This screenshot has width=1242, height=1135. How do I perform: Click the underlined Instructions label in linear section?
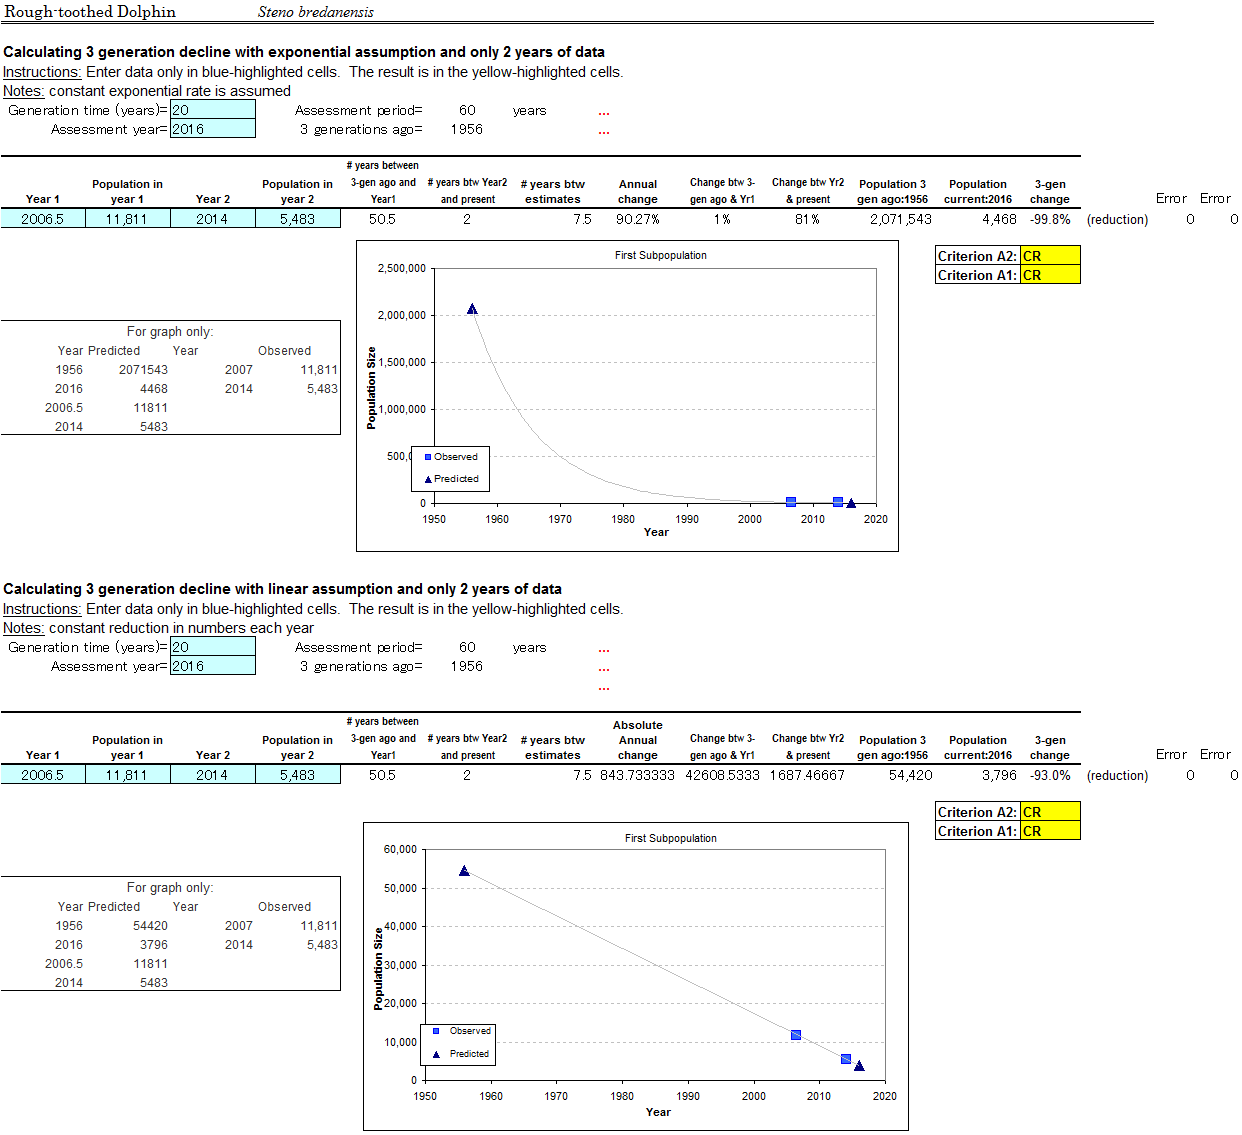pos(41,609)
